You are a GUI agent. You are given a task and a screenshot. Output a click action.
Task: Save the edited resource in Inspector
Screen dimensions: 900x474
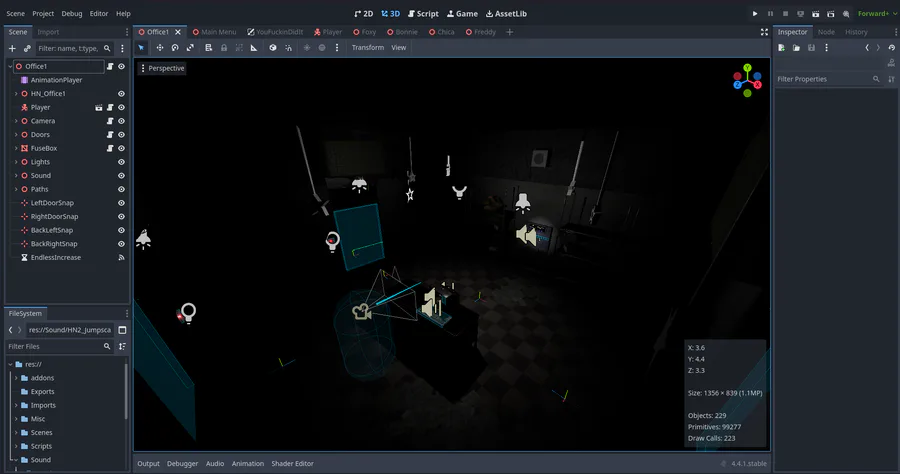coord(812,48)
